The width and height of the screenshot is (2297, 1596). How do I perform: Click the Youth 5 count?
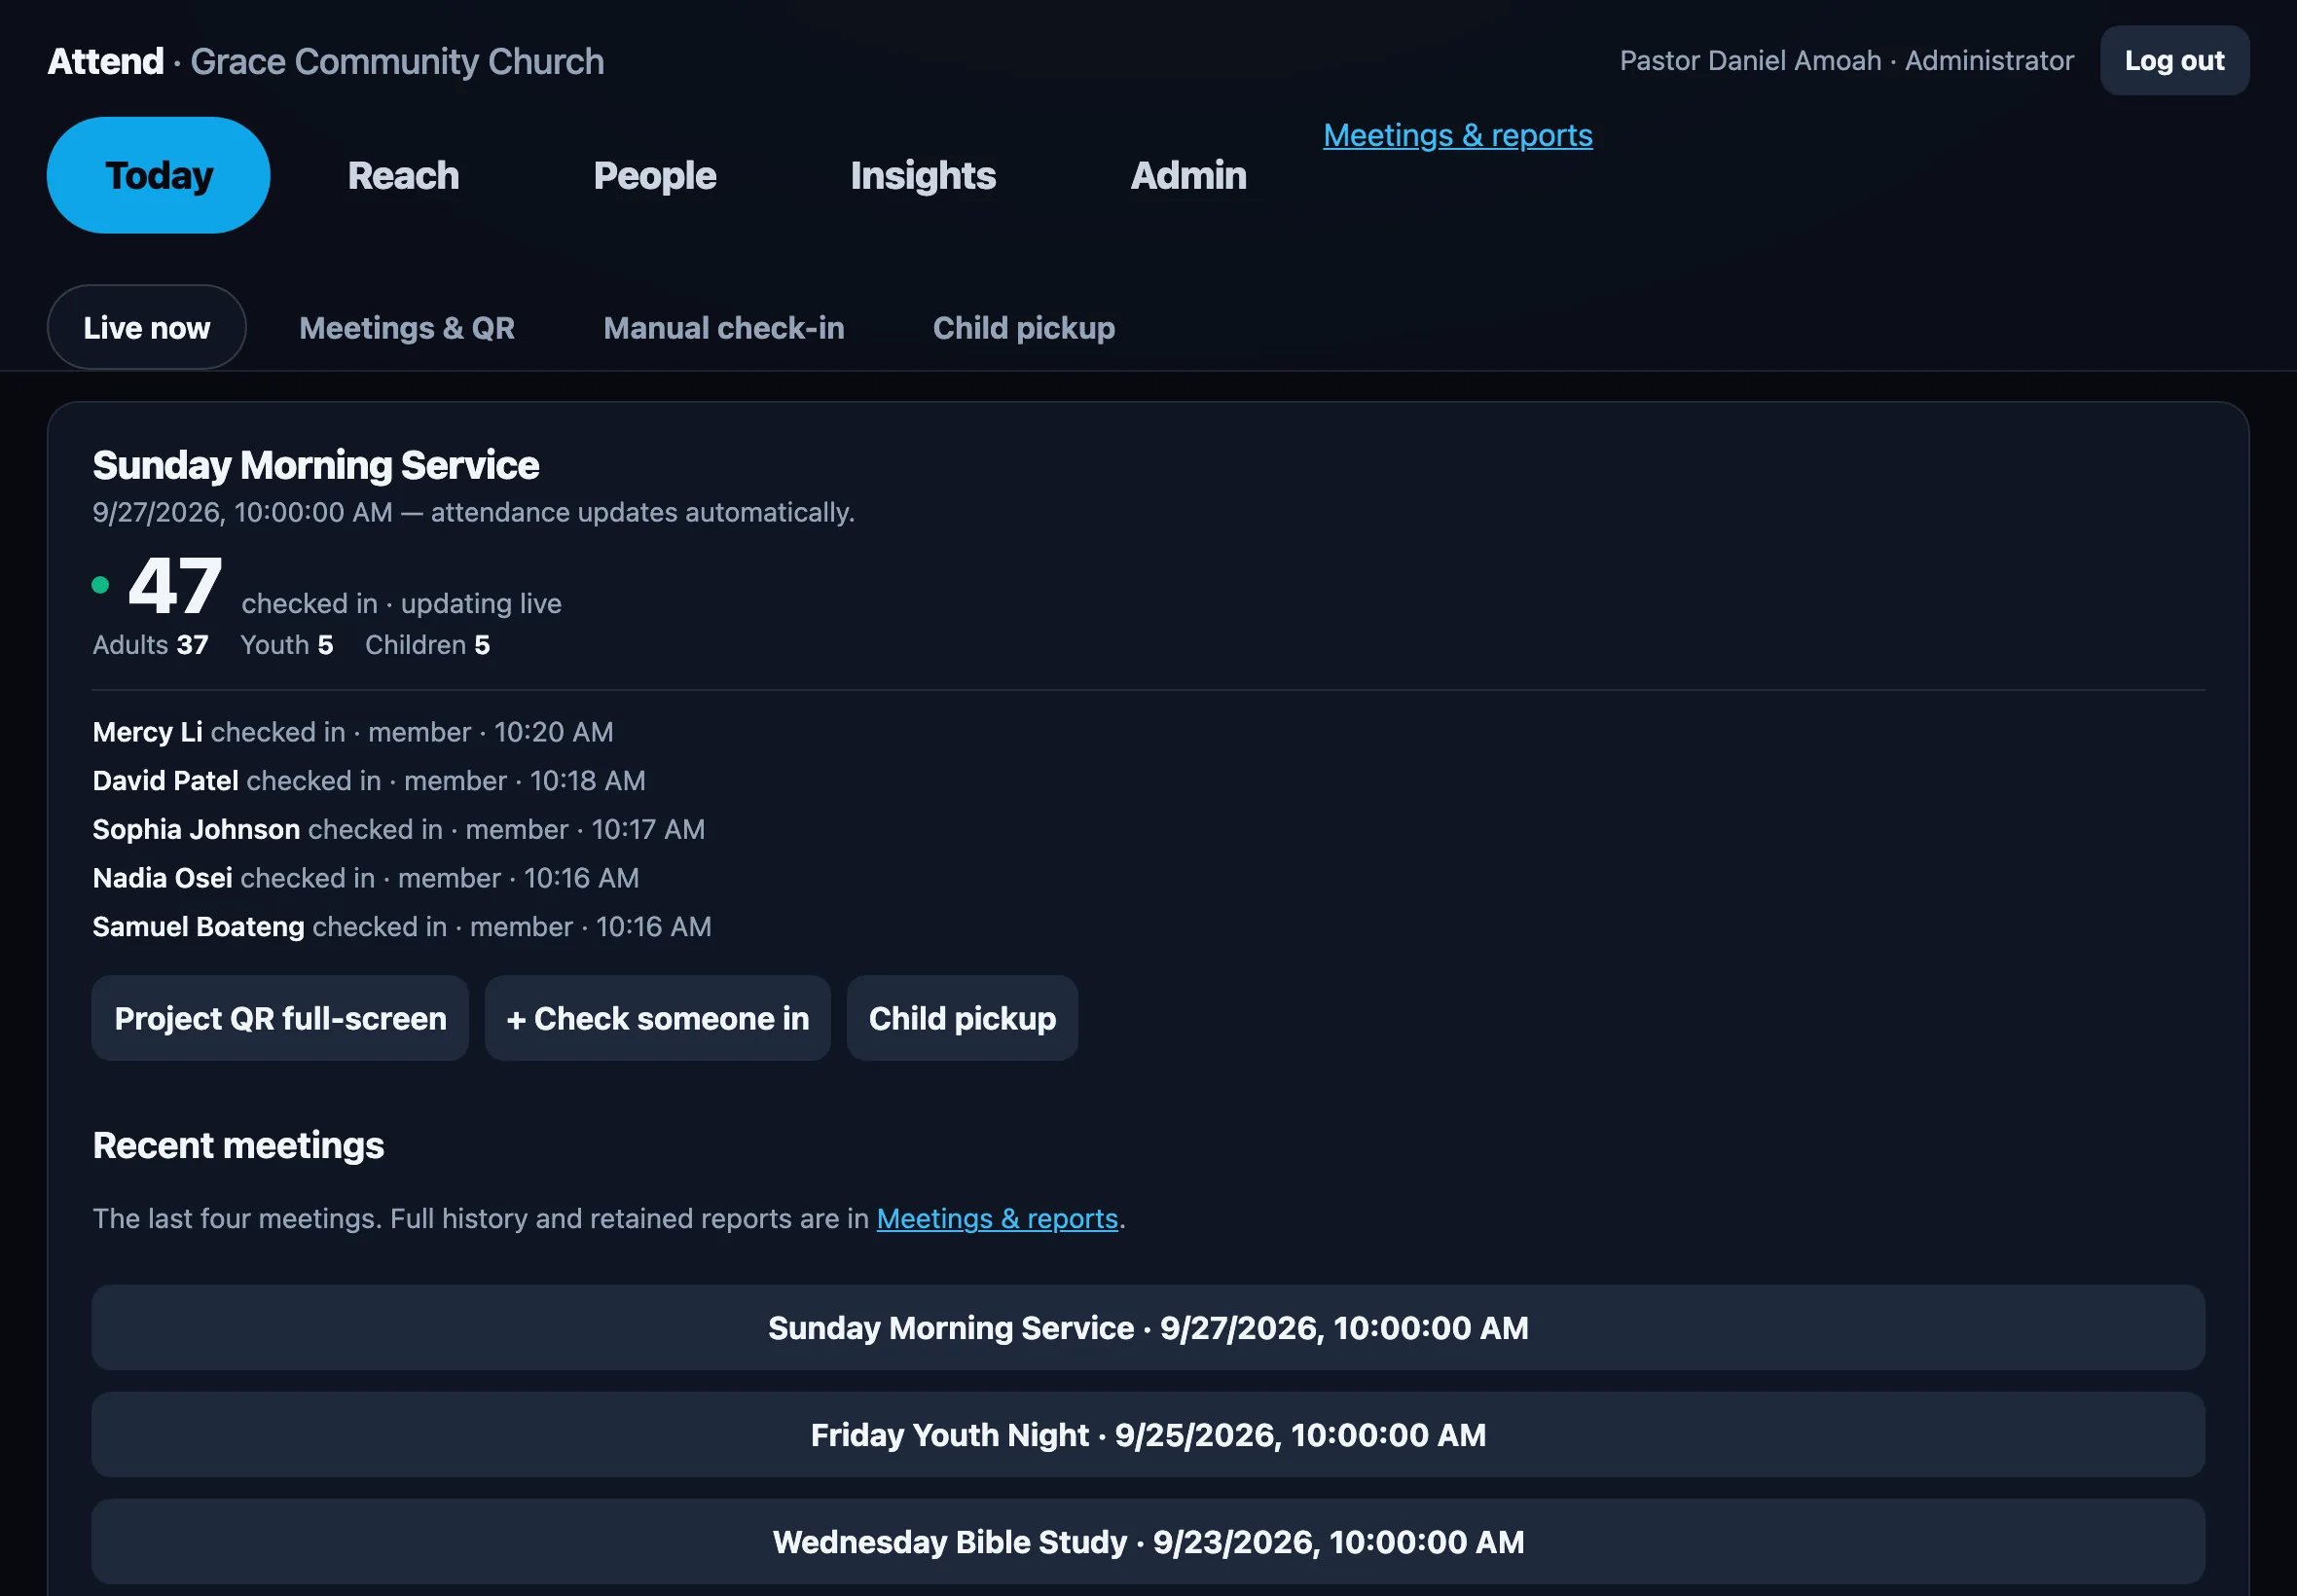tap(286, 645)
